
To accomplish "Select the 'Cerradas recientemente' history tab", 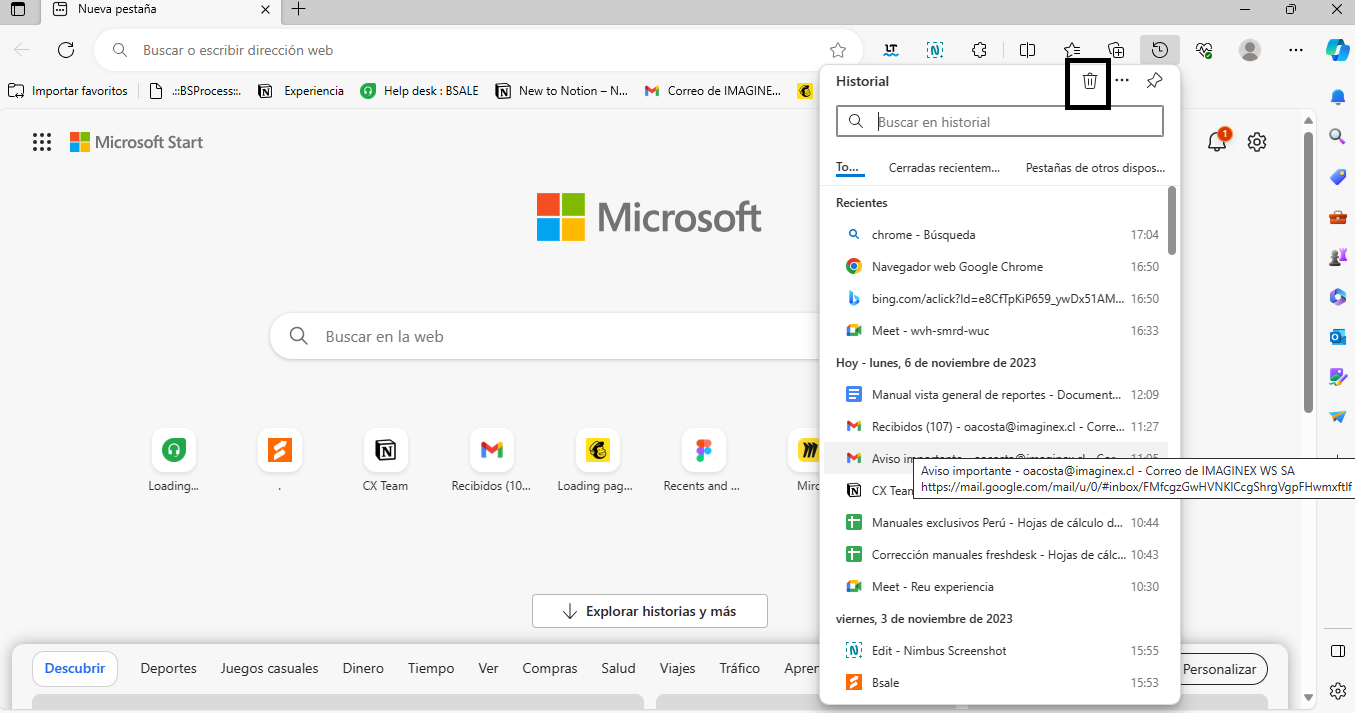I will point(944,168).
